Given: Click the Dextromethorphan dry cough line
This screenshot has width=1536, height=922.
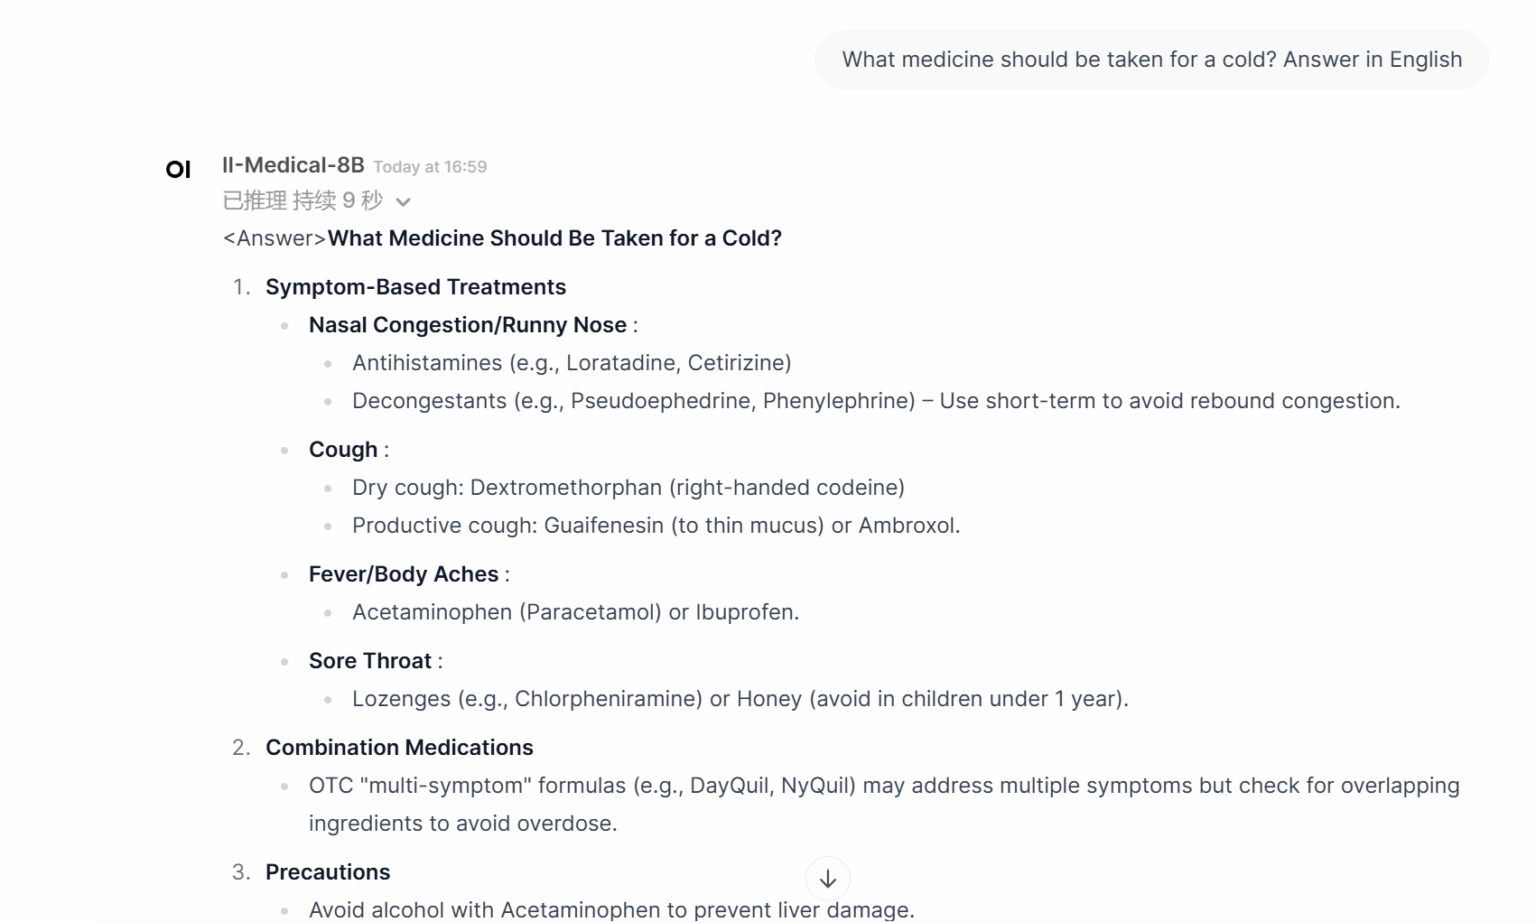Looking at the screenshot, I should (628, 488).
